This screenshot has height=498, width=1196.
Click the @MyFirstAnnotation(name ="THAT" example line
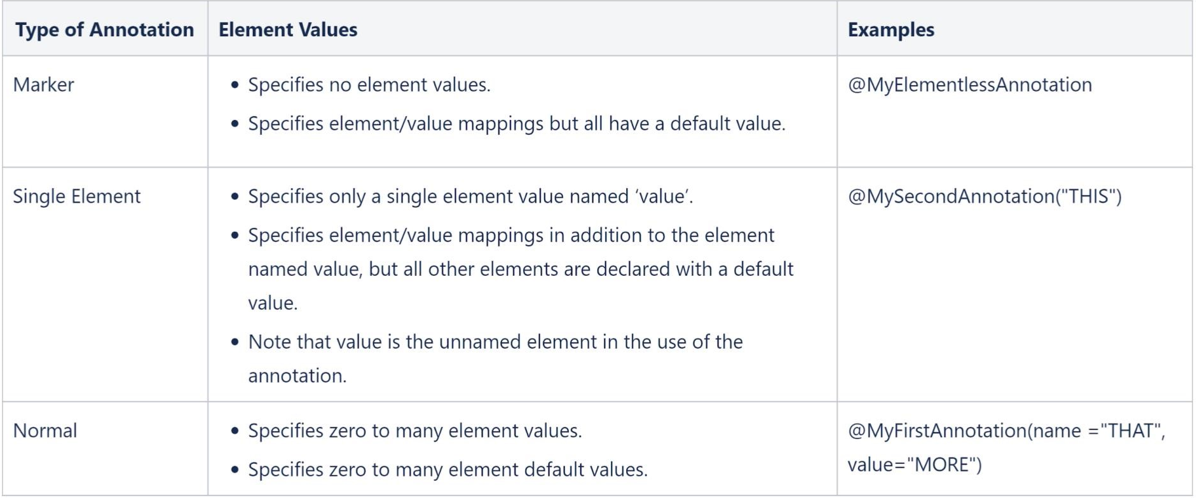pyautogui.click(x=1007, y=431)
